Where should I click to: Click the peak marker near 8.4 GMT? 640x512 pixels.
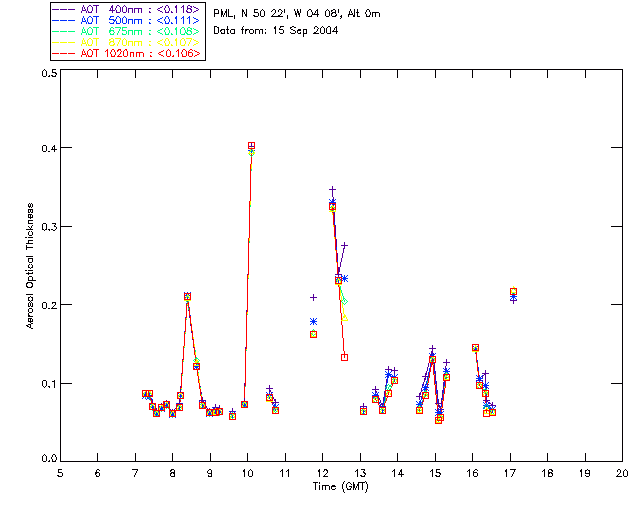tap(187, 296)
